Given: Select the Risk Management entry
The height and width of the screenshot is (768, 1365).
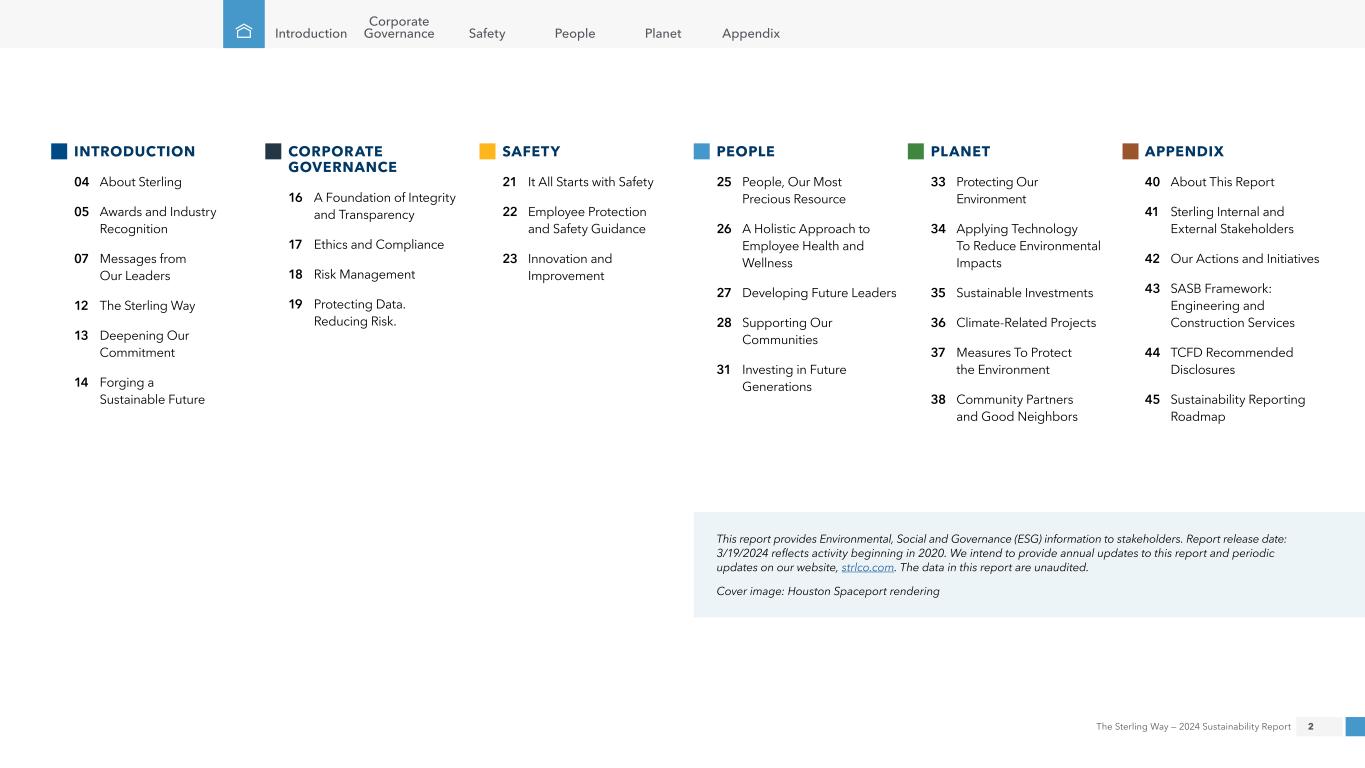Looking at the screenshot, I should 364,274.
